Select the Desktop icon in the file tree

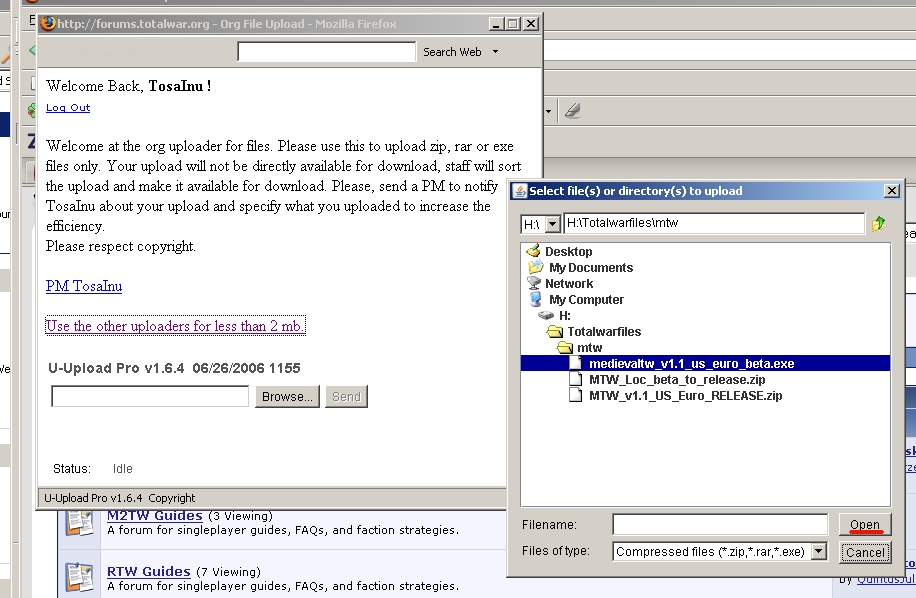coord(533,251)
